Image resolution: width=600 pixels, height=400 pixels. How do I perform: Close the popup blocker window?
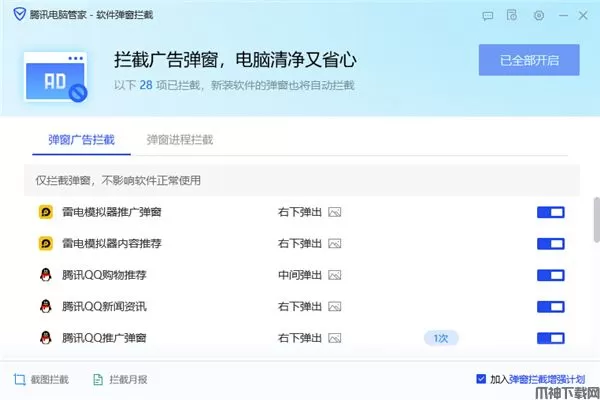[x=583, y=16]
